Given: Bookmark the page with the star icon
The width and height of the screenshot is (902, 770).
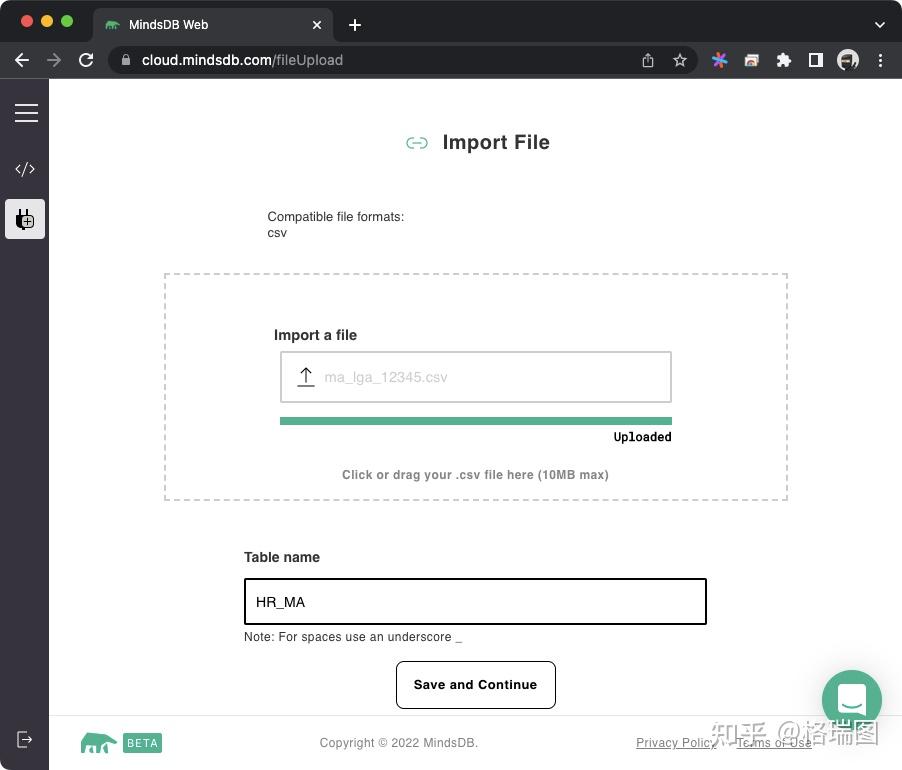Looking at the screenshot, I should tap(680, 60).
